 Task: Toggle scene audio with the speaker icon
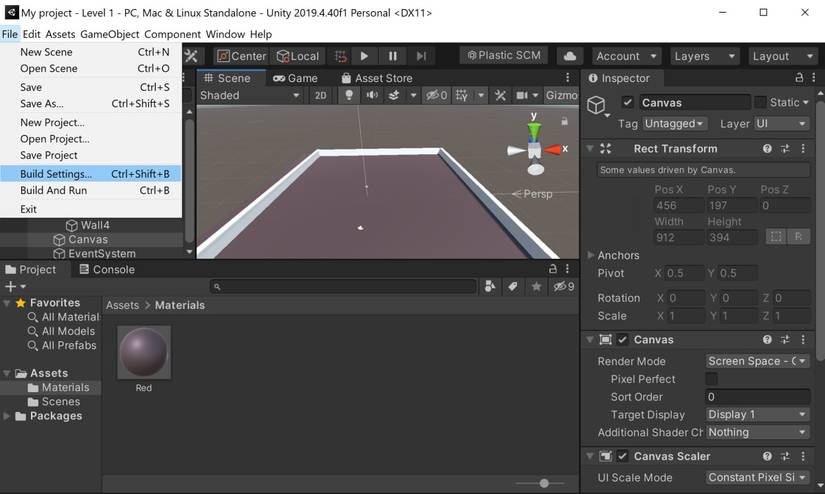[x=371, y=95]
